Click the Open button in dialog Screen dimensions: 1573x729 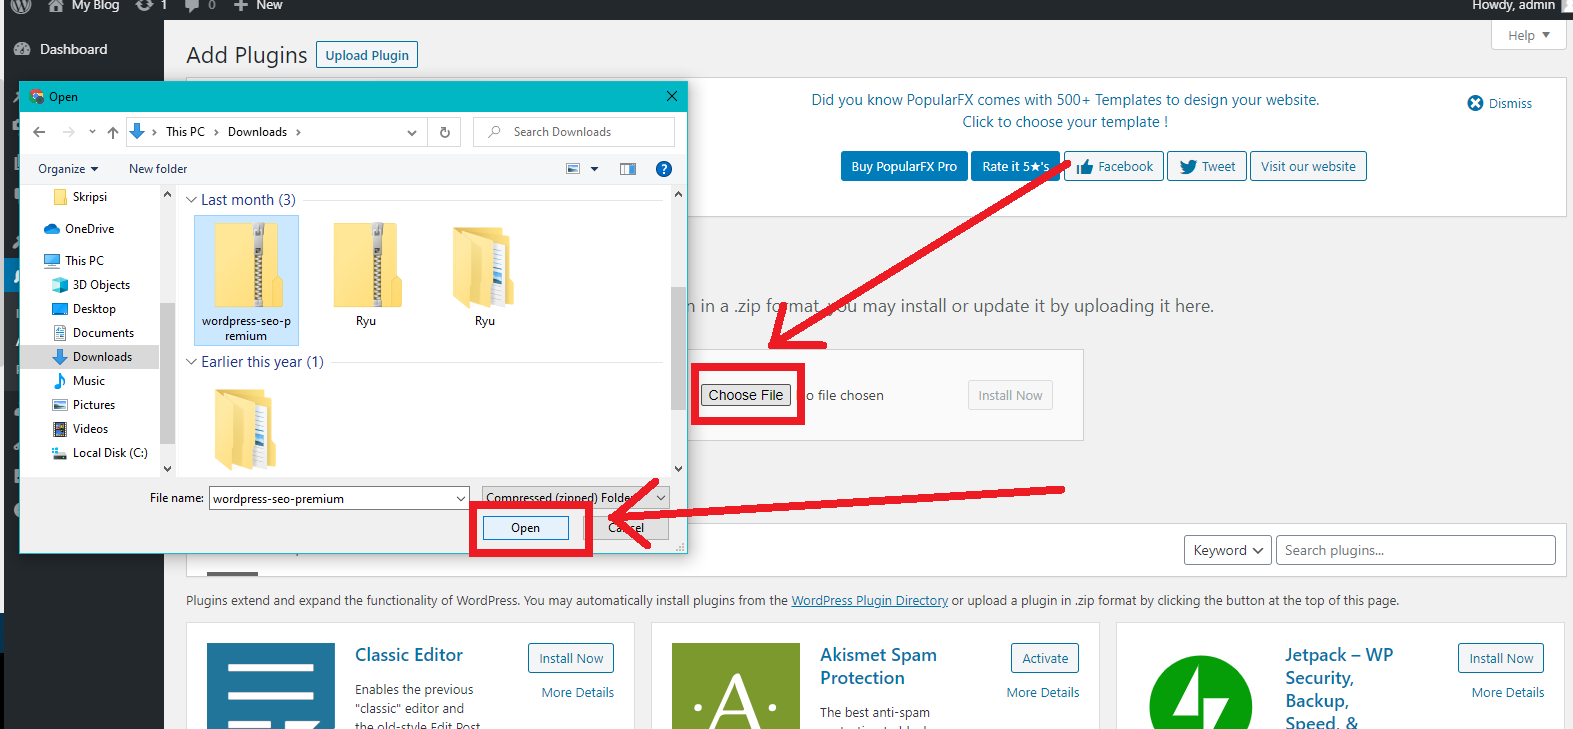526,528
